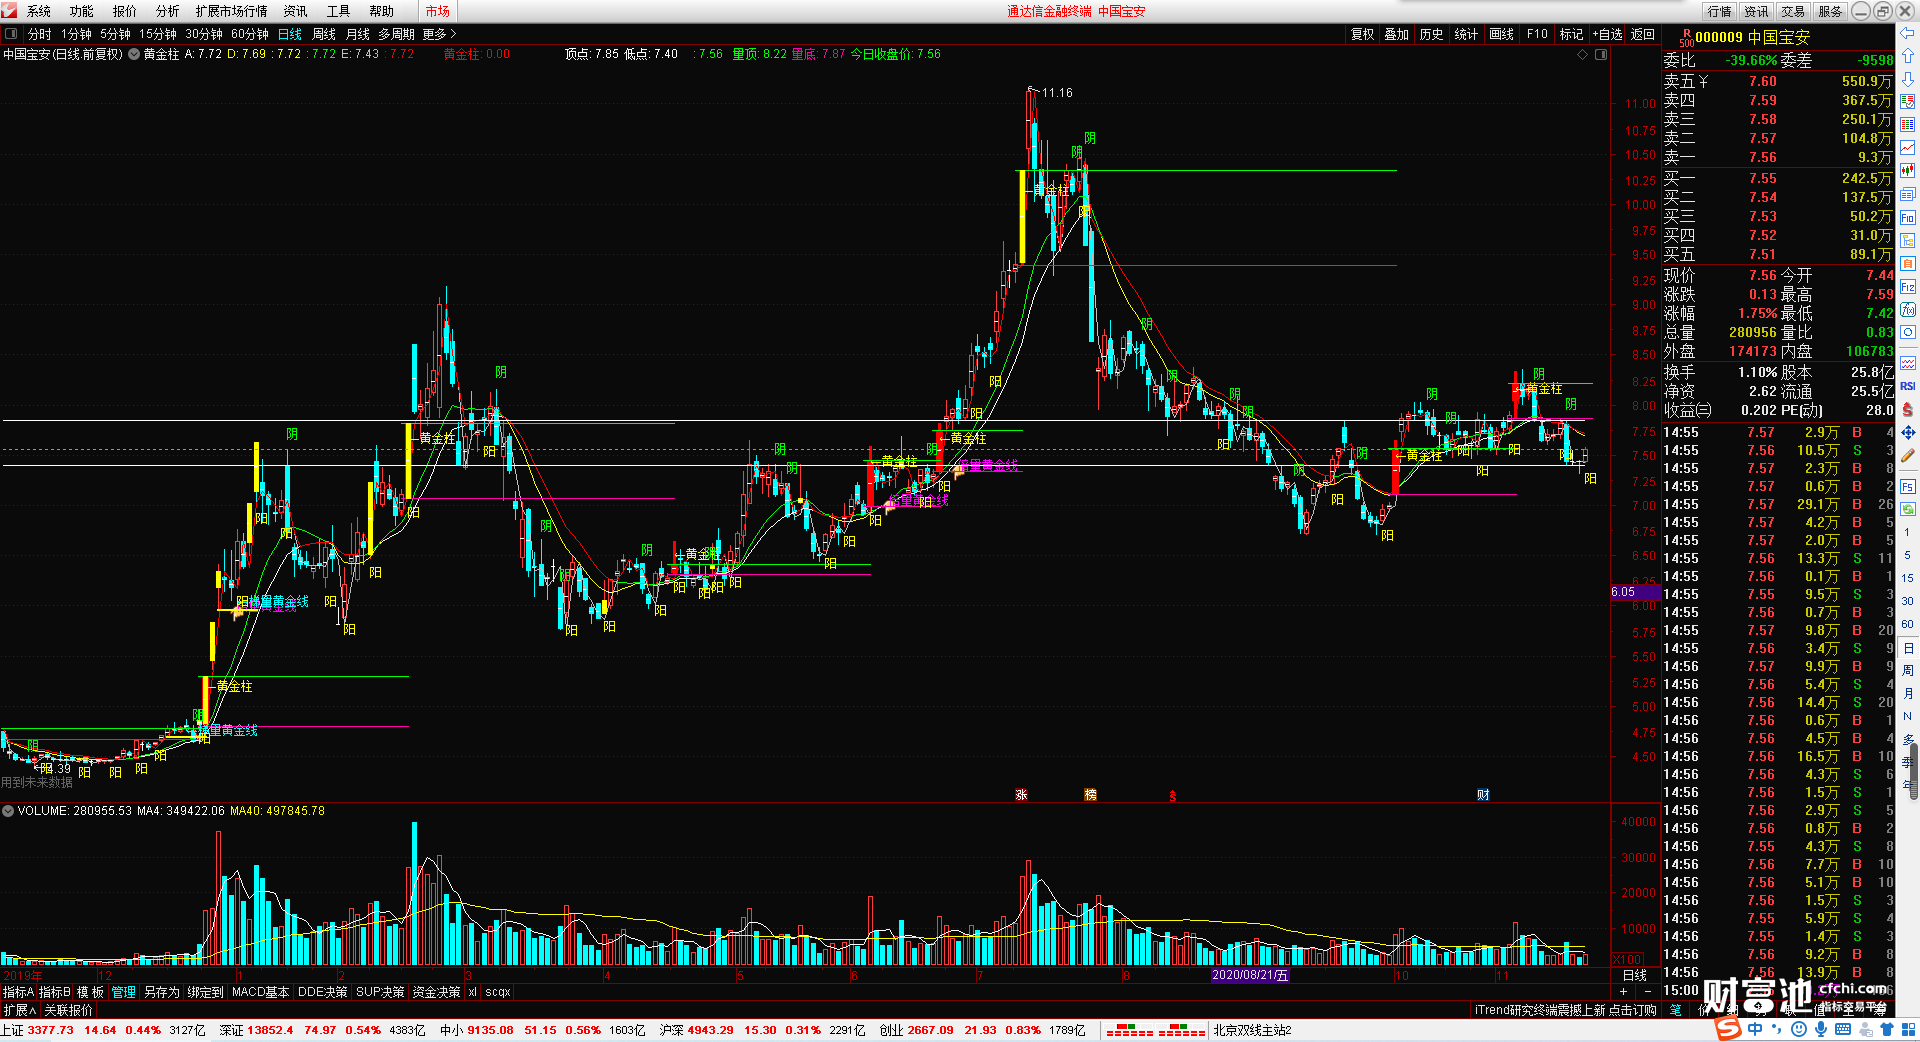Click the F12 trading sidebar icon
Viewport: 1920px width, 1042px height.
1908,287
